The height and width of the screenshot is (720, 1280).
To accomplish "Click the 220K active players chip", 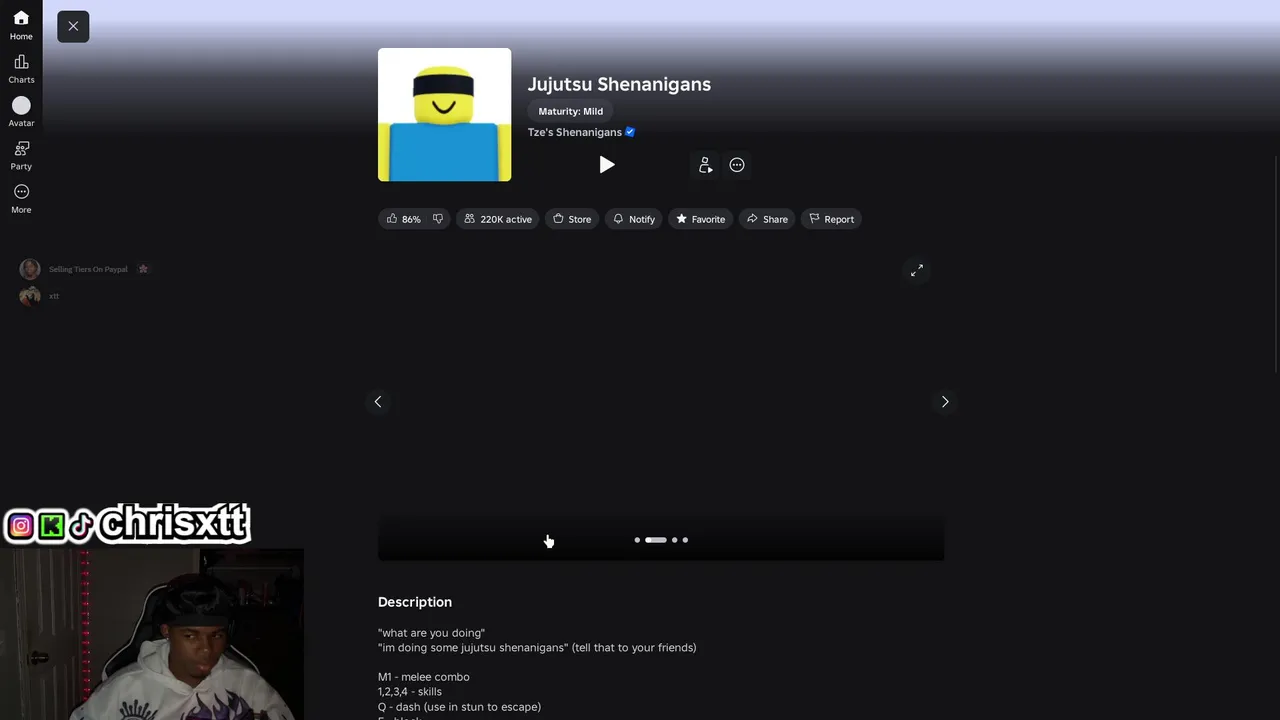I will point(498,219).
